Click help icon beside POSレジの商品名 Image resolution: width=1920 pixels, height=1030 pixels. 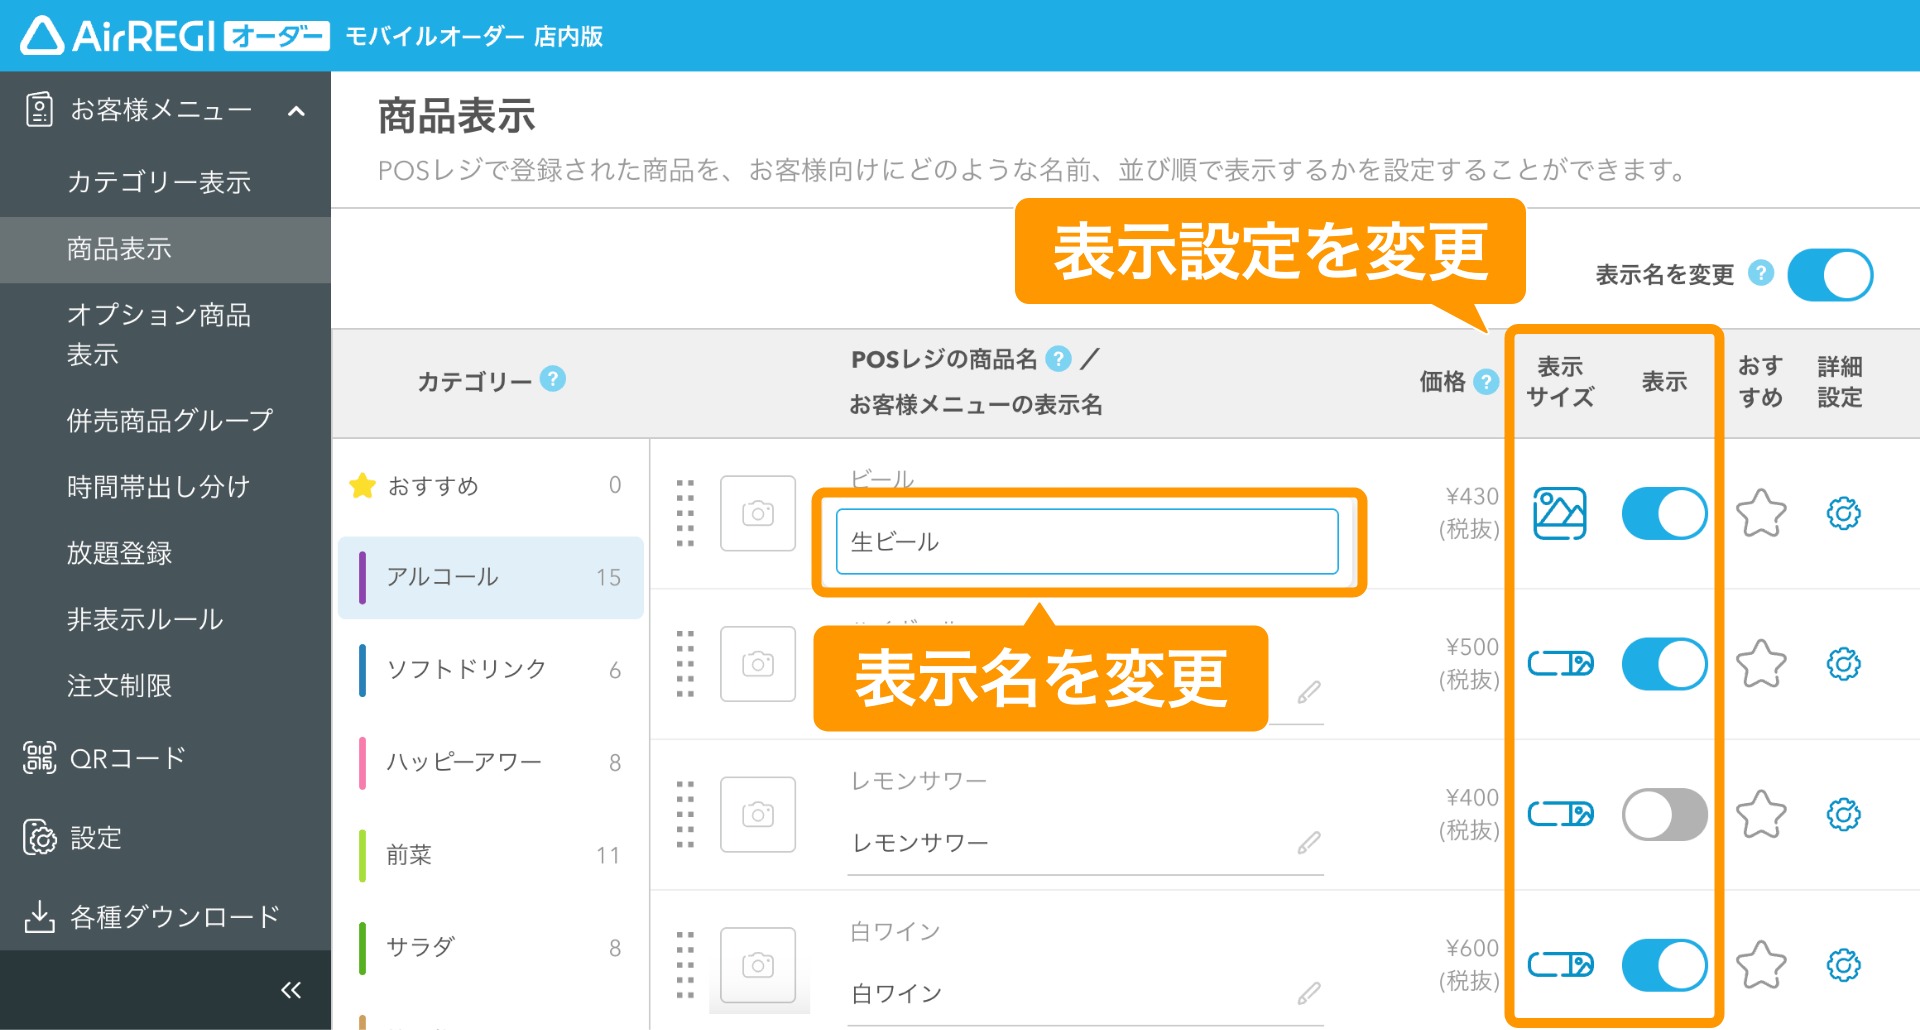click(1058, 358)
